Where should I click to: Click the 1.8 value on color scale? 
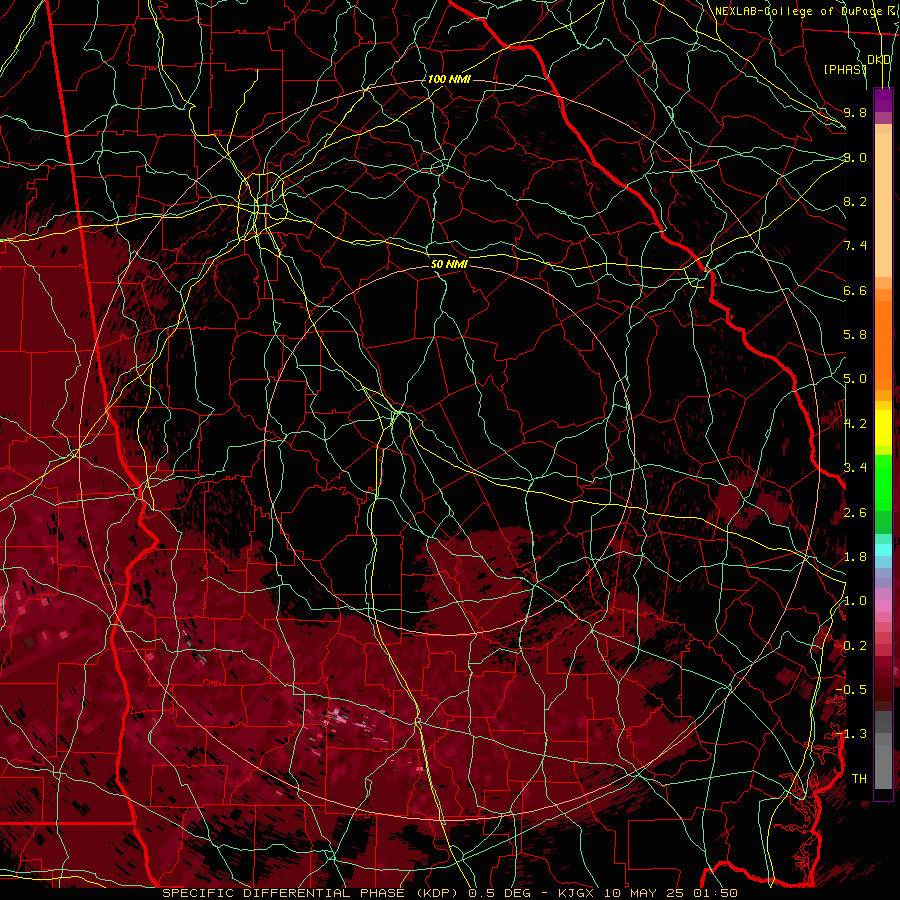855,557
